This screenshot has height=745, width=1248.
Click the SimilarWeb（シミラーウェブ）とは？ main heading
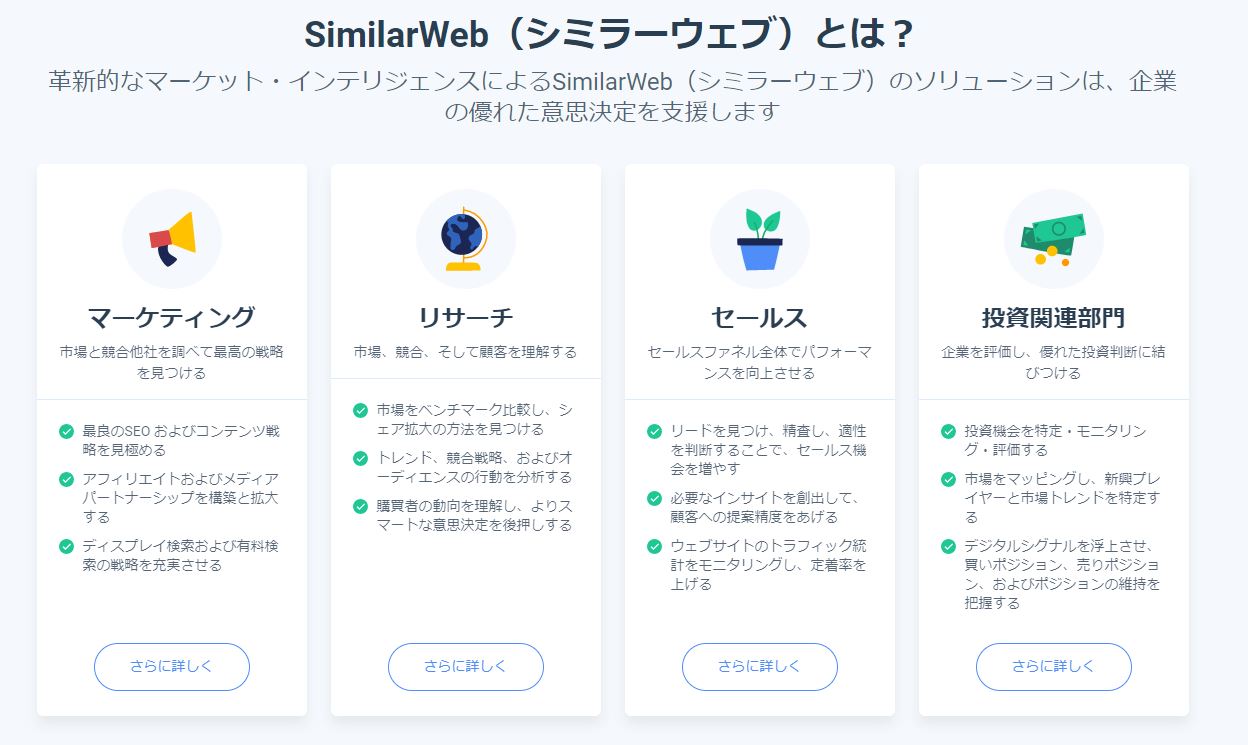609,35
